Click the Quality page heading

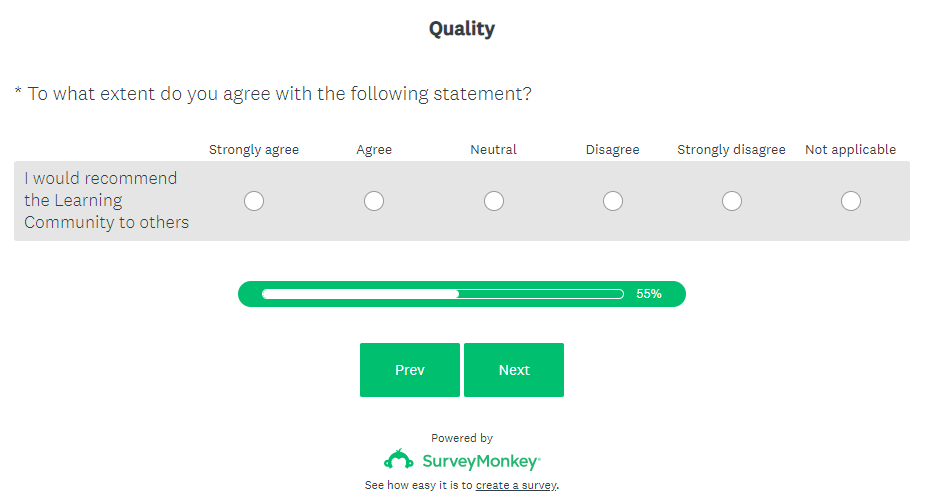(x=462, y=29)
